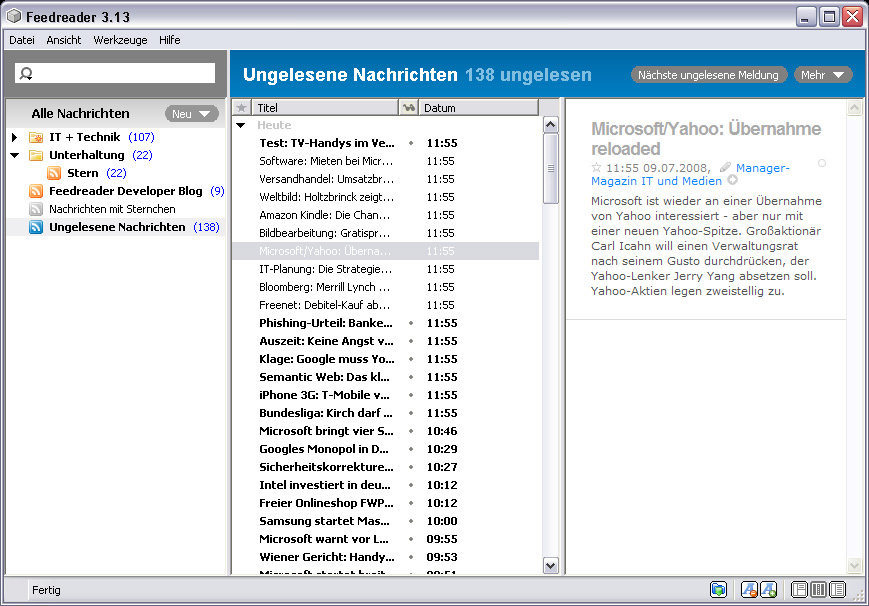Toggle unread dot on Samsung startet row

[411, 521]
